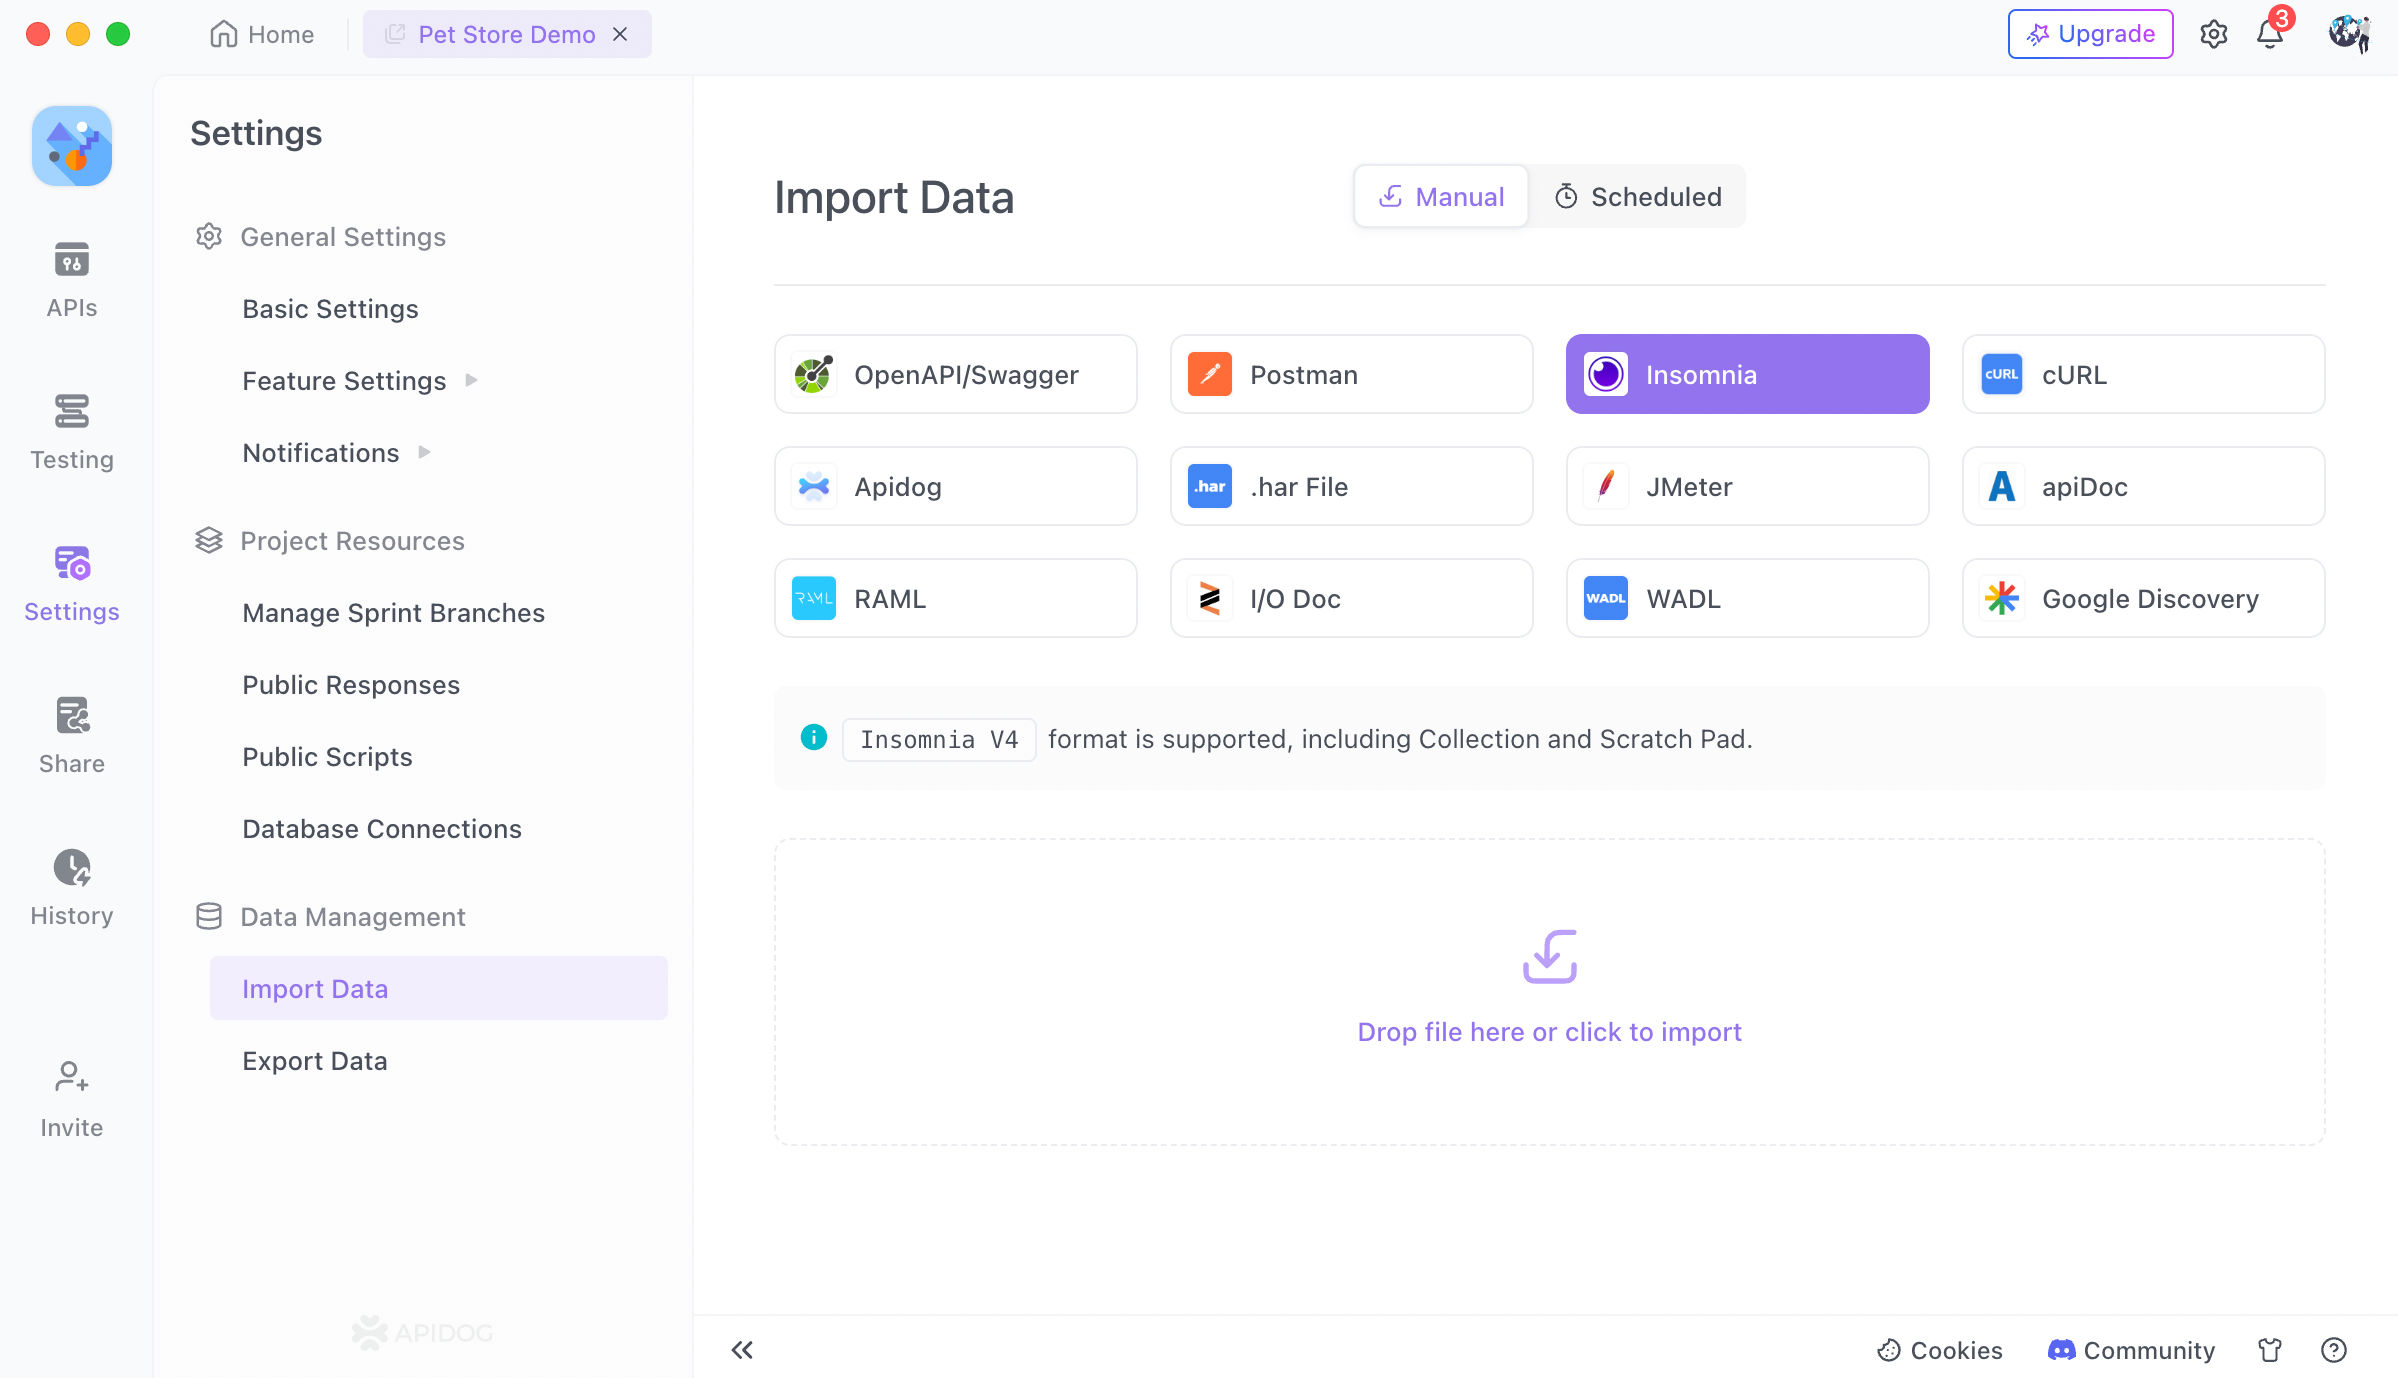
Task: Click Project Resources section header
Action: click(329, 540)
